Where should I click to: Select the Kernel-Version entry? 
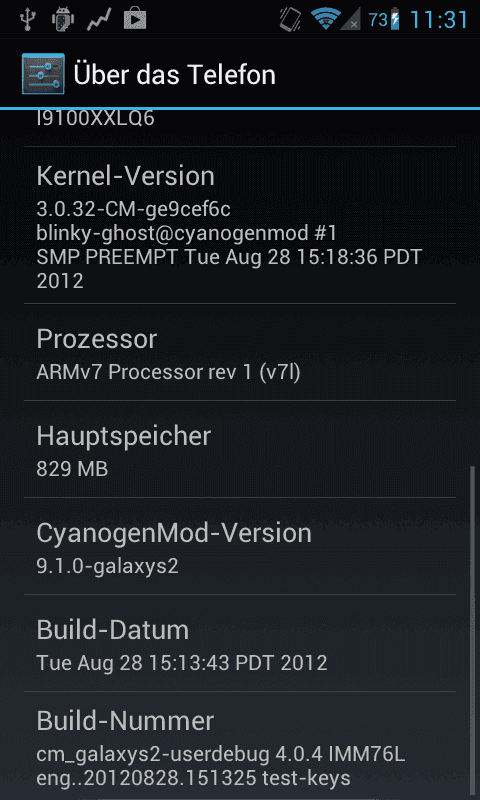240,225
